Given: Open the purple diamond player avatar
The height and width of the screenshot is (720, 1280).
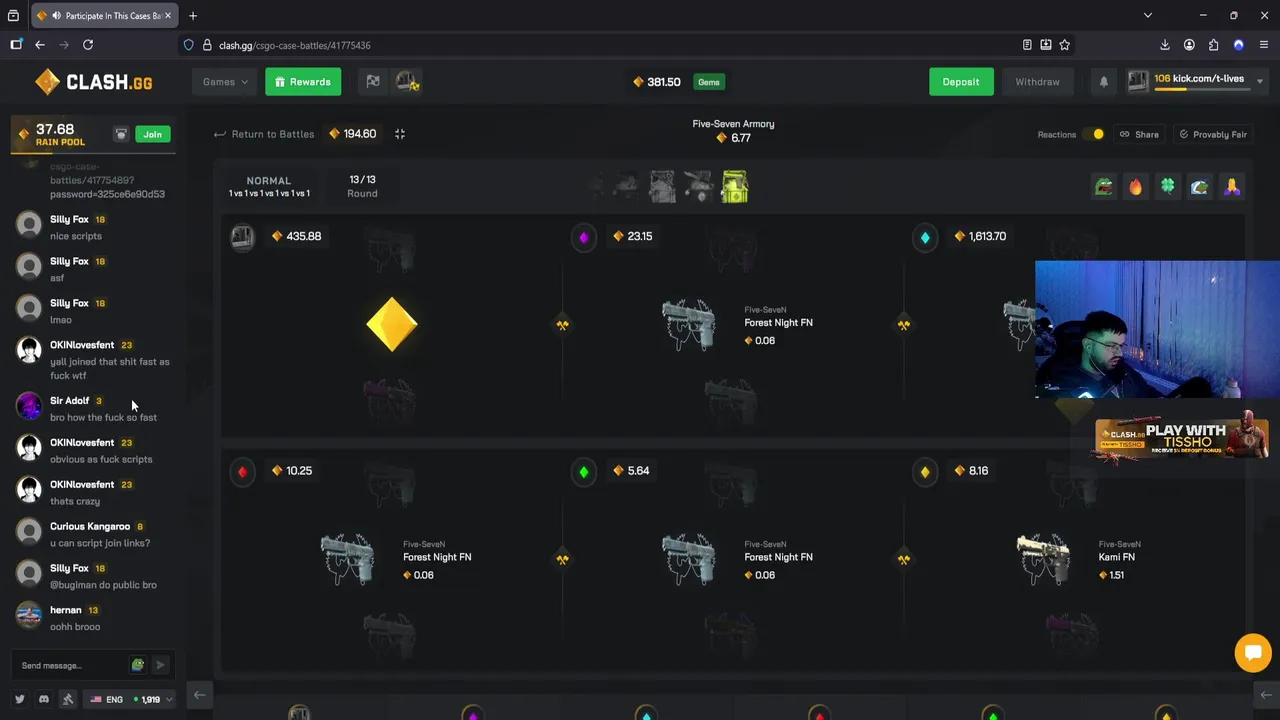Looking at the screenshot, I should (584, 237).
